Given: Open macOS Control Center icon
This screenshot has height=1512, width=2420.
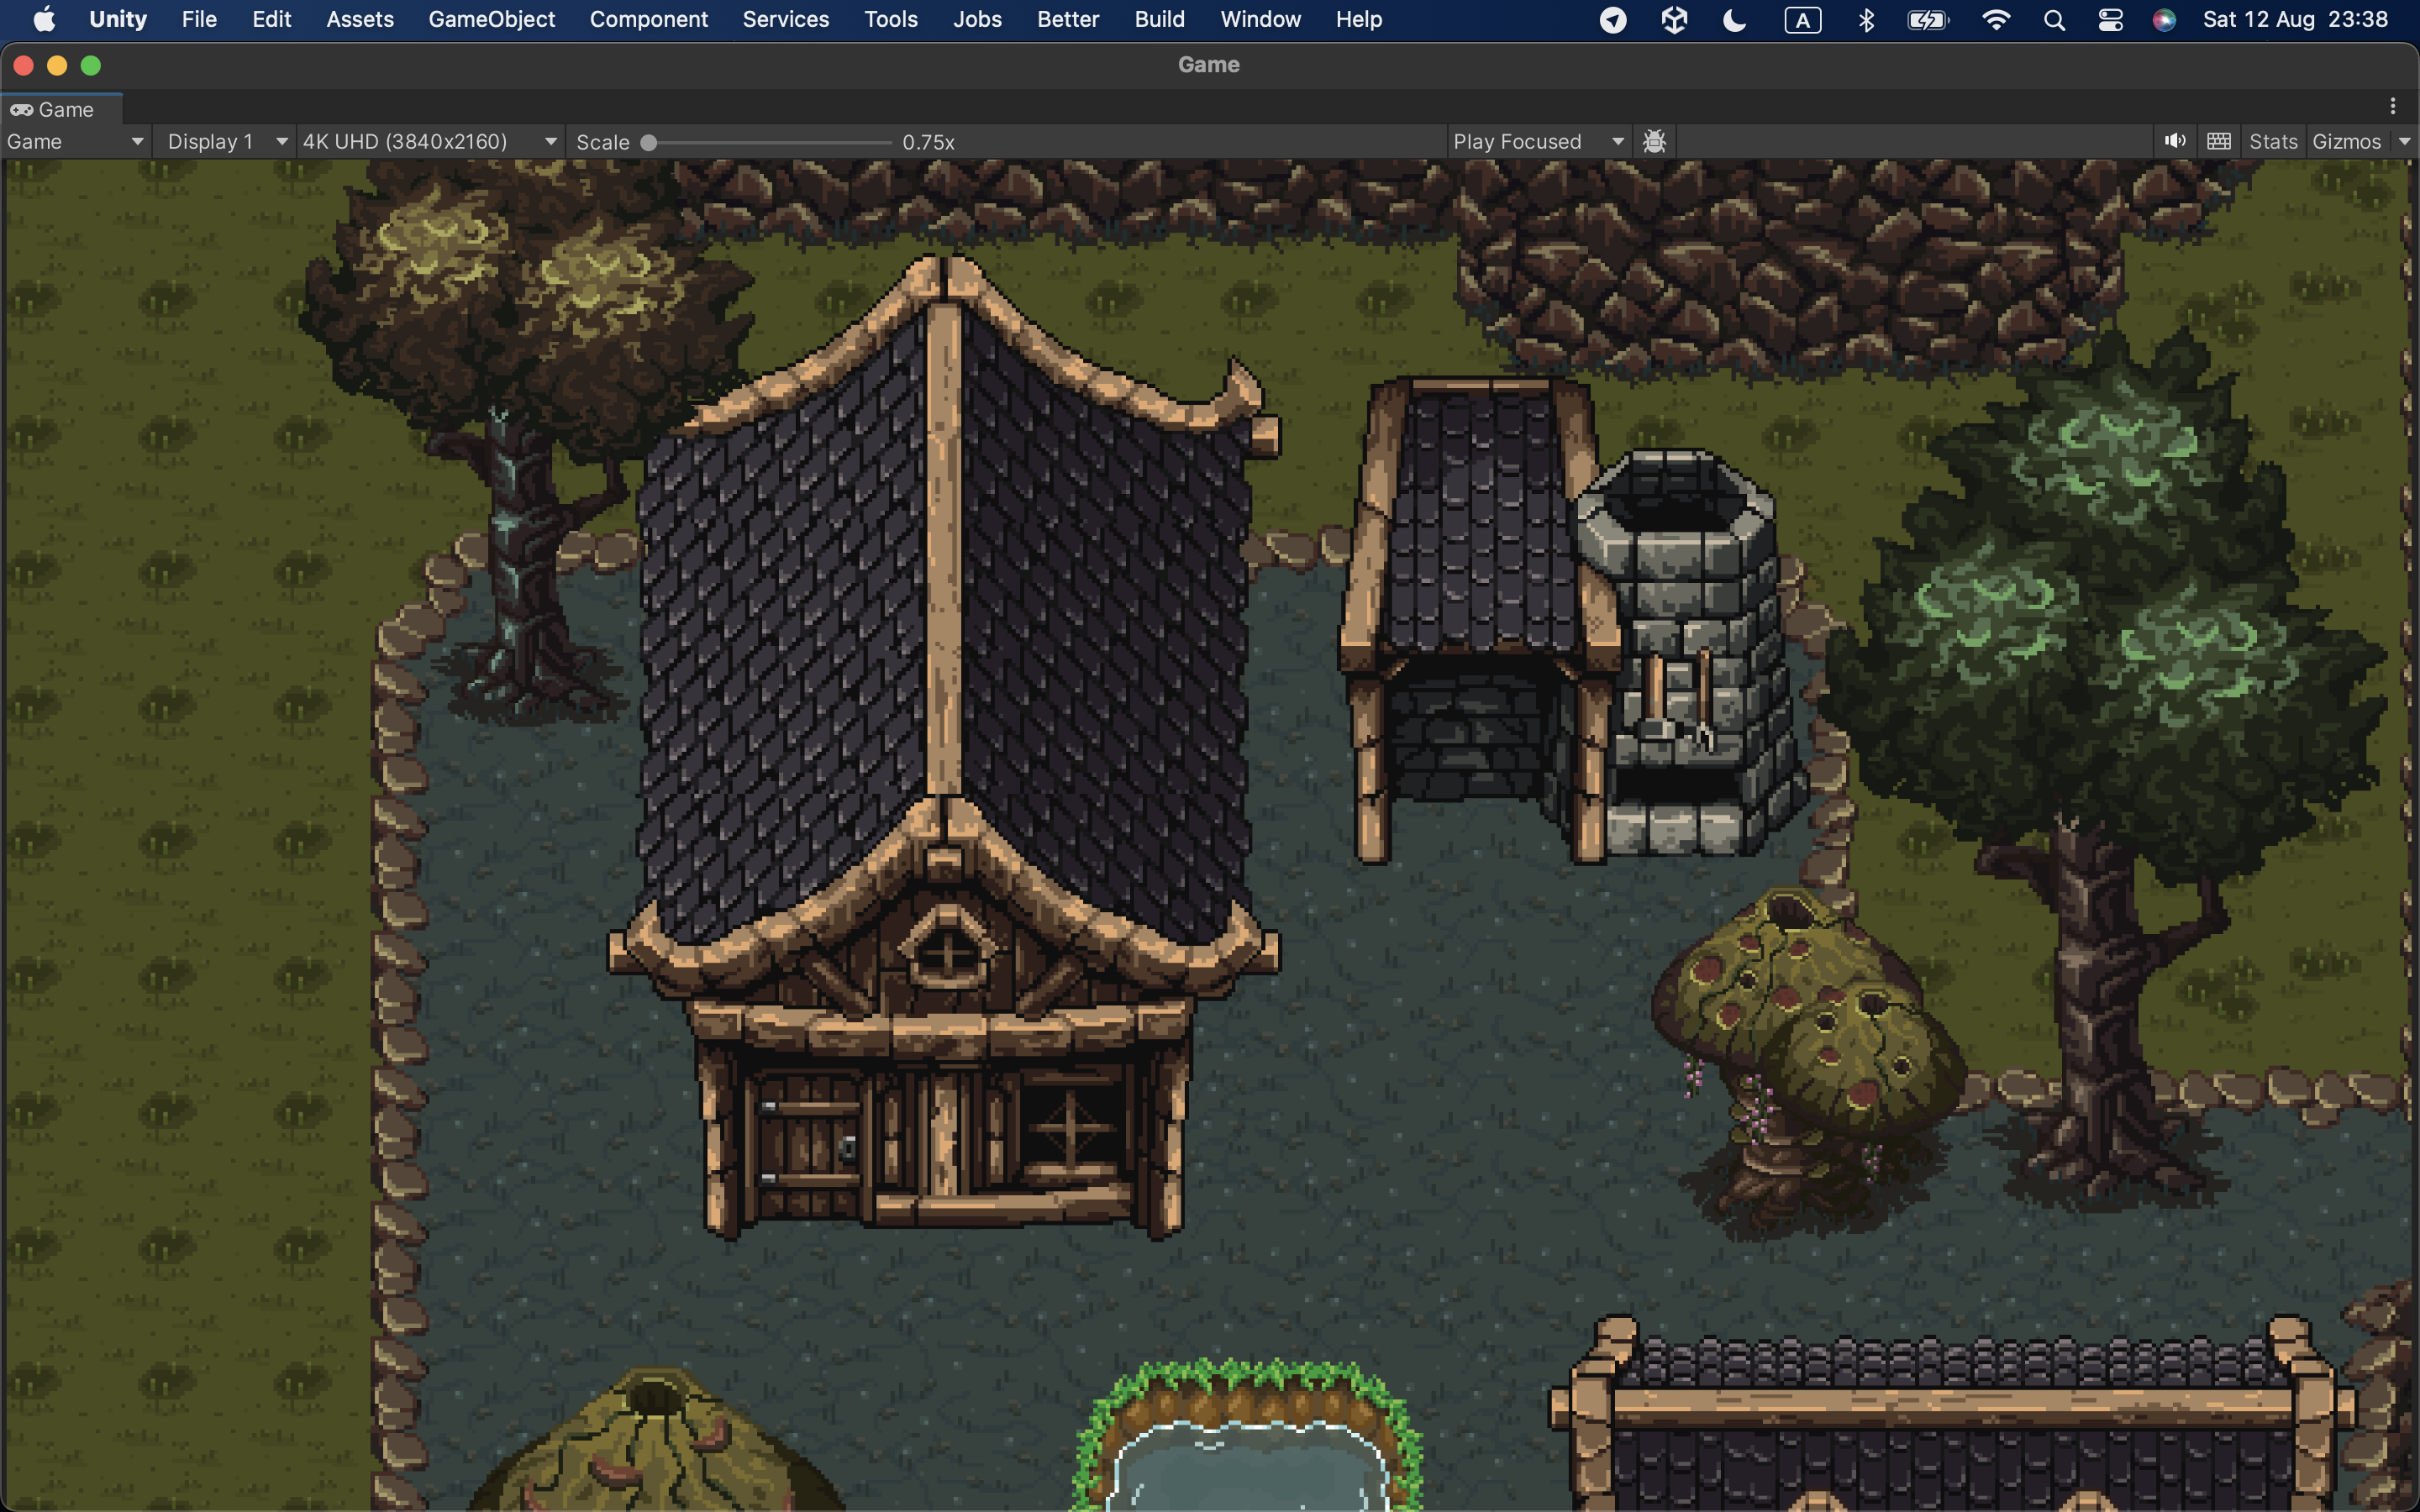Looking at the screenshot, I should [2110, 19].
